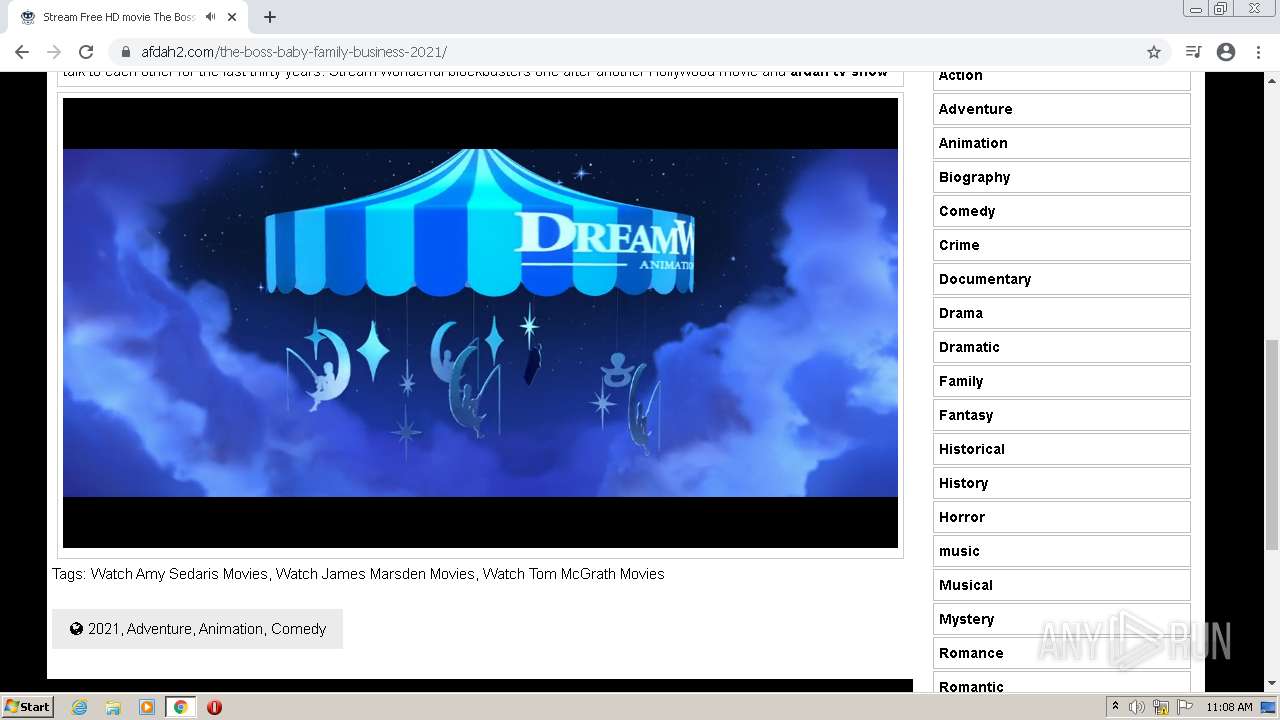Open the Animation category in sidebar
The image size is (1280, 720).
click(x=1062, y=143)
